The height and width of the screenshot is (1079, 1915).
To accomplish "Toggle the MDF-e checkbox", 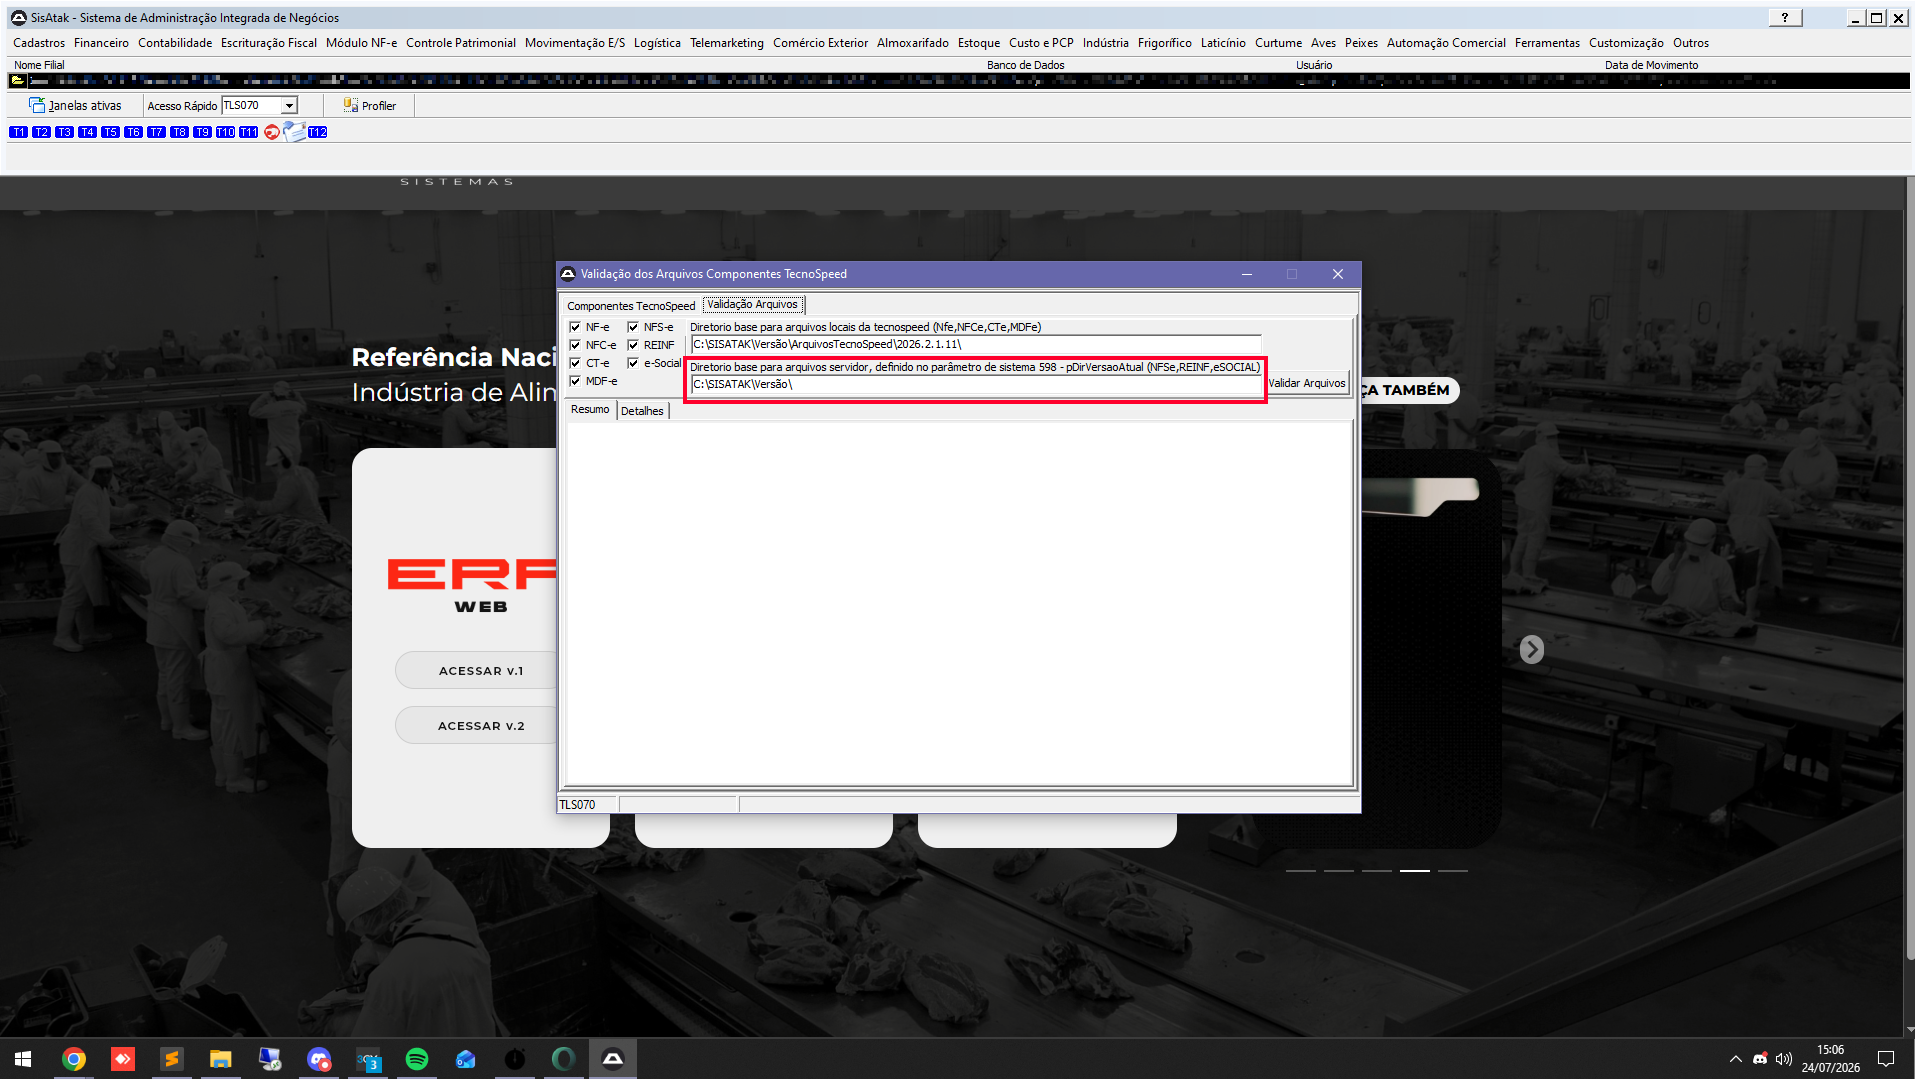I will click(575, 381).
